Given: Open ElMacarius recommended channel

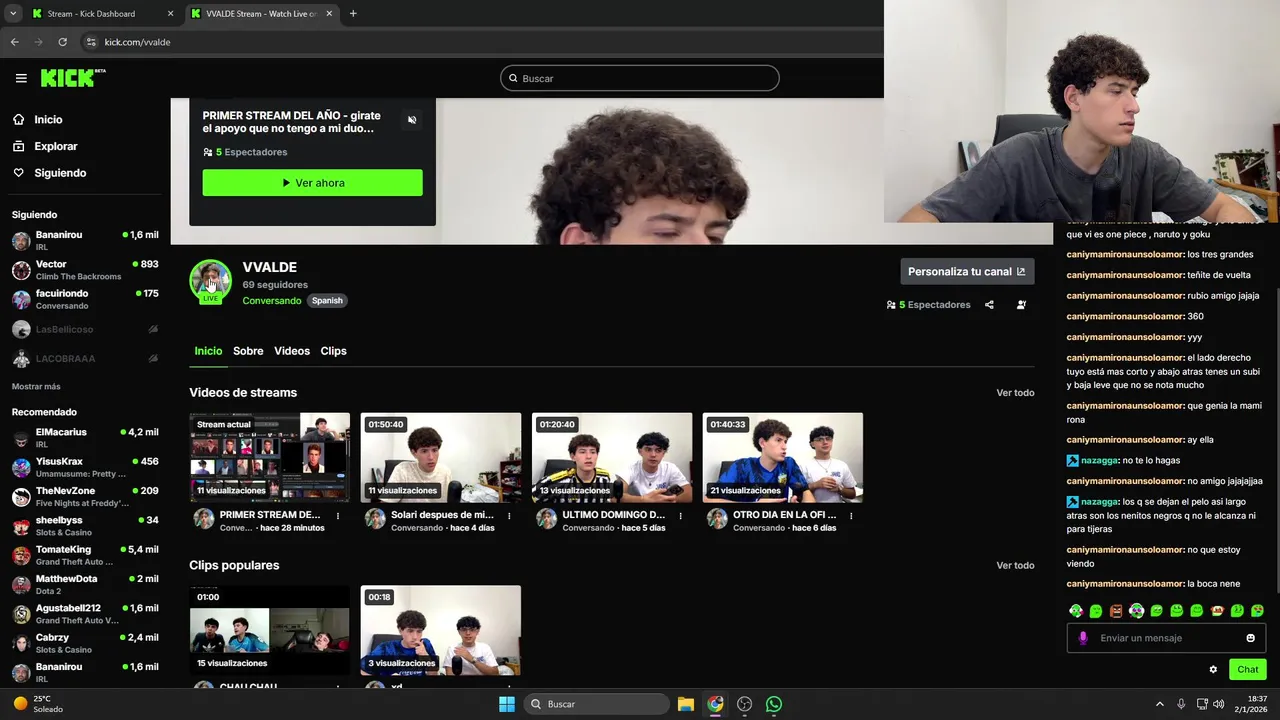Looking at the screenshot, I should coord(85,438).
